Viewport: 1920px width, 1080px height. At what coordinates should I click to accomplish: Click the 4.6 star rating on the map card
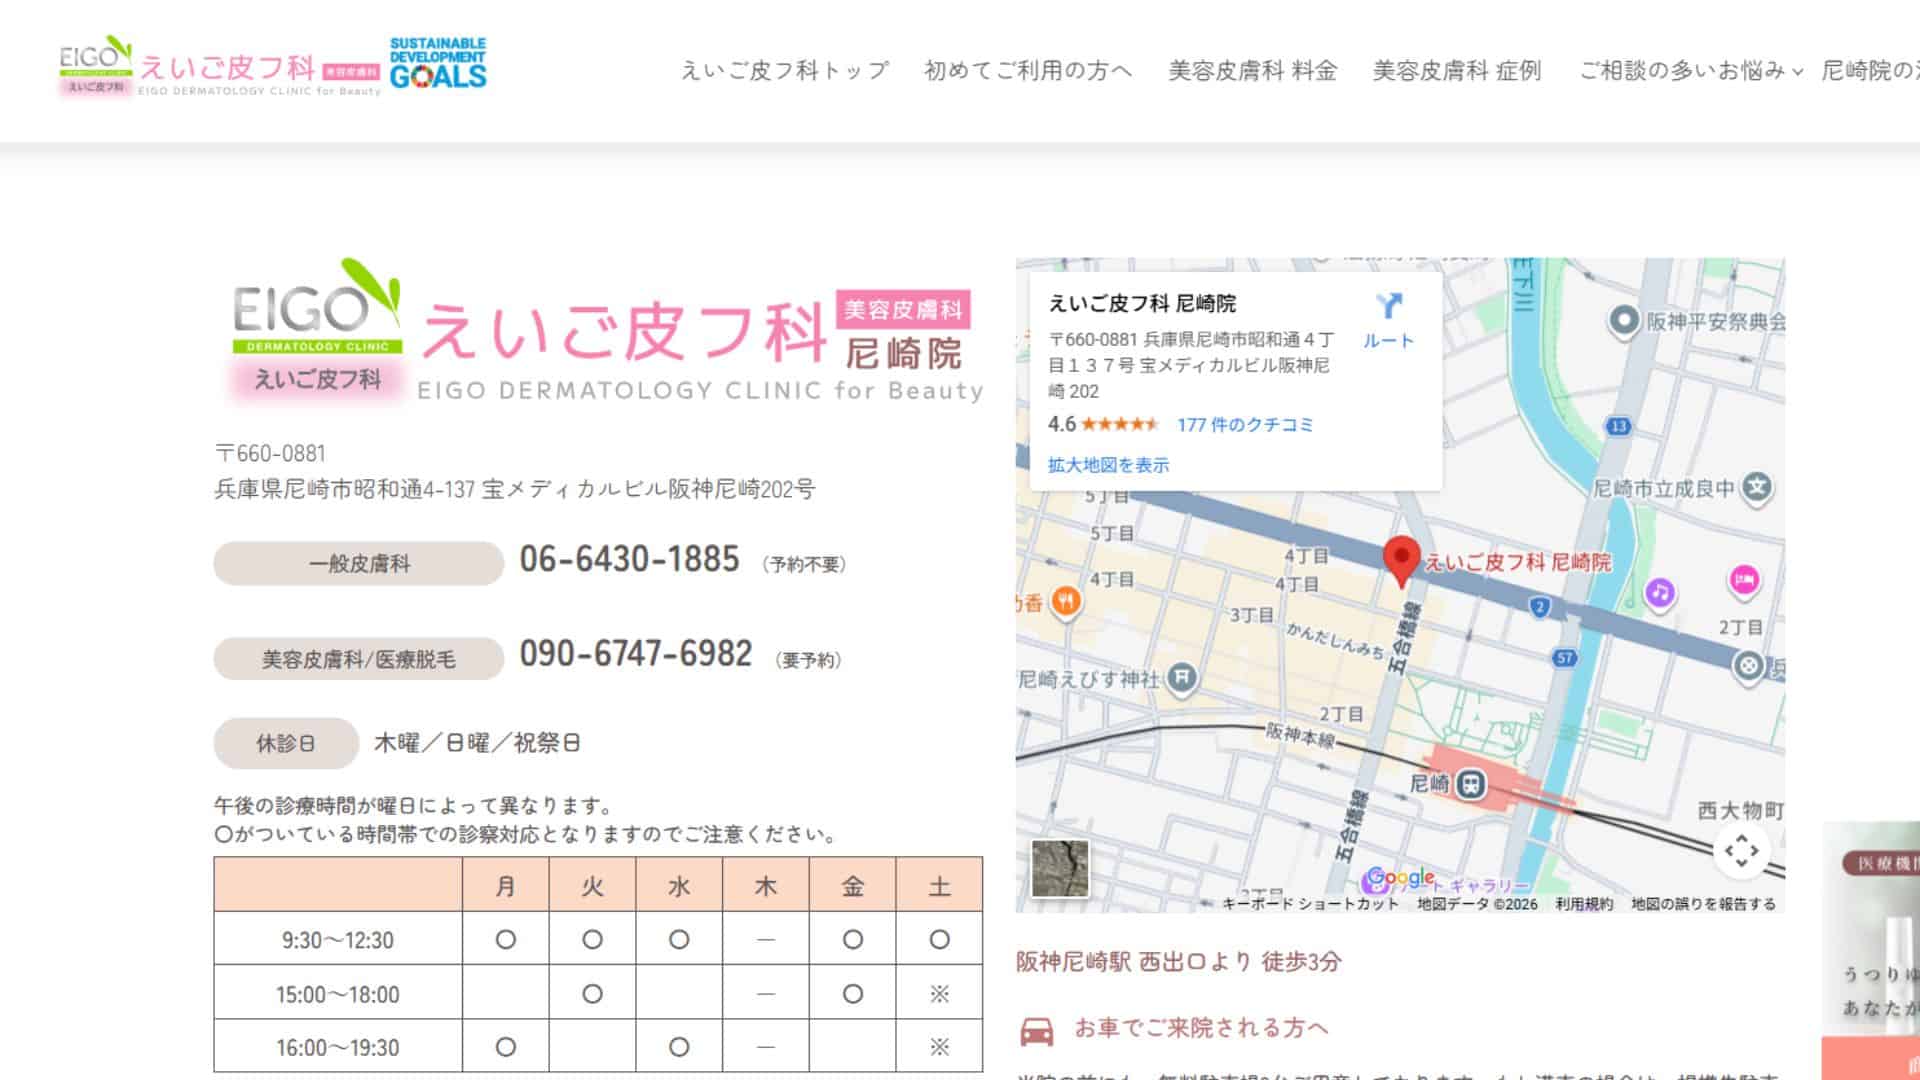tap(1061, 424)
